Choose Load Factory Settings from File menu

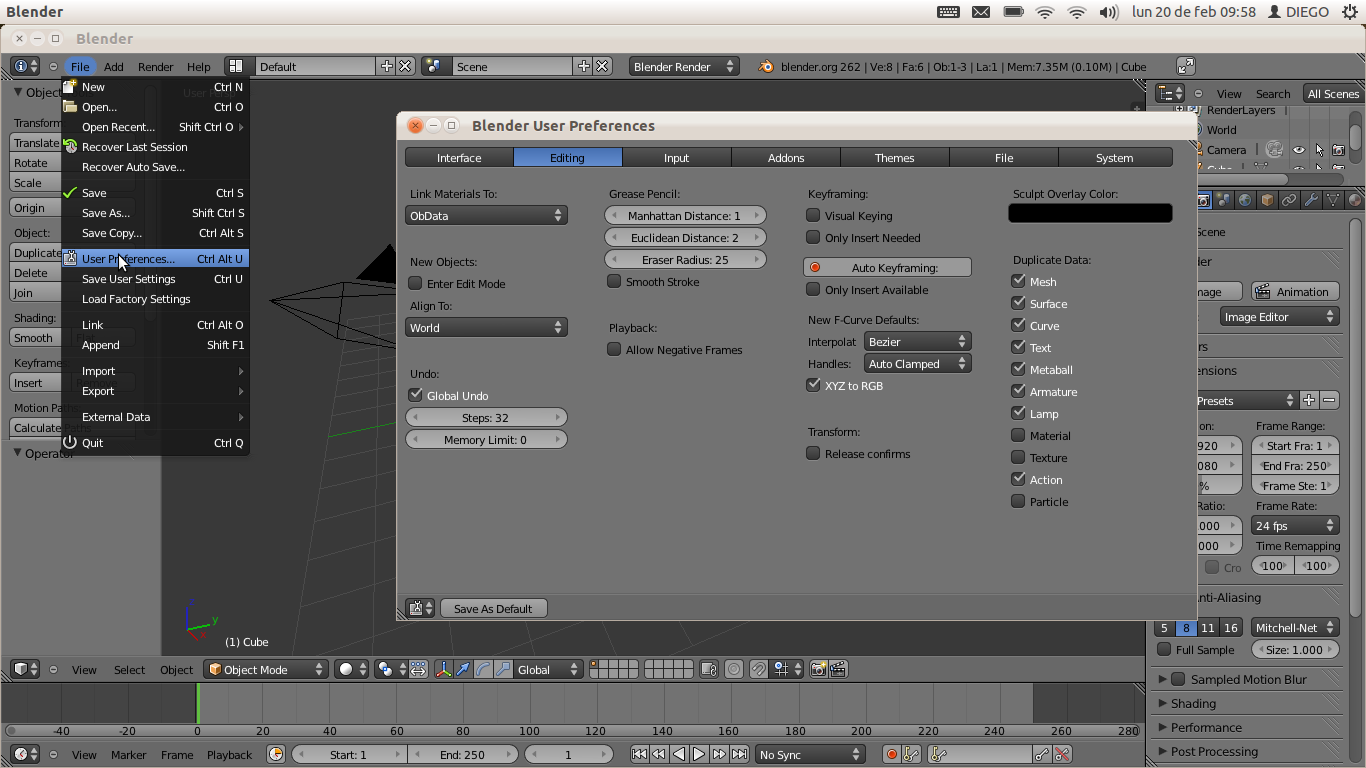pos(136,299)
